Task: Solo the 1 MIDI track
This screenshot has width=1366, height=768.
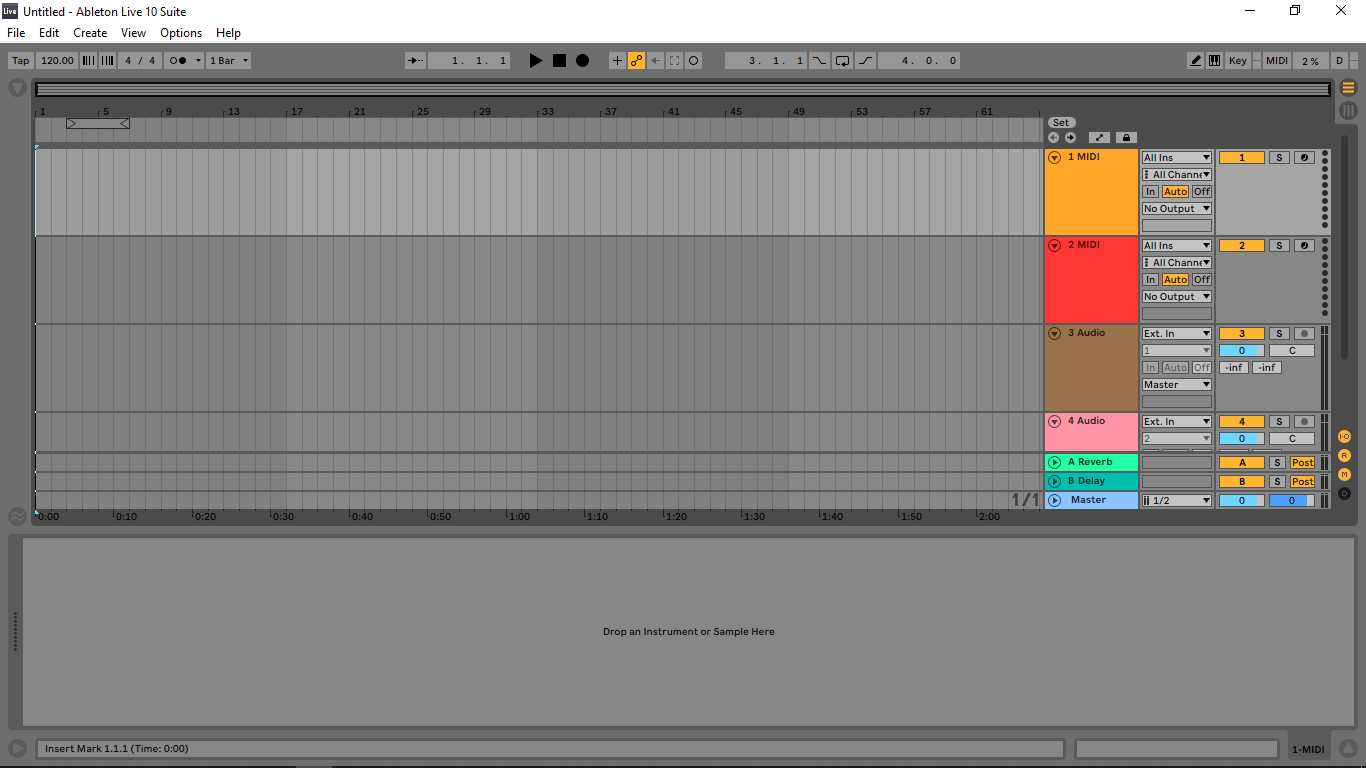Action: [x=1279, y=158]
